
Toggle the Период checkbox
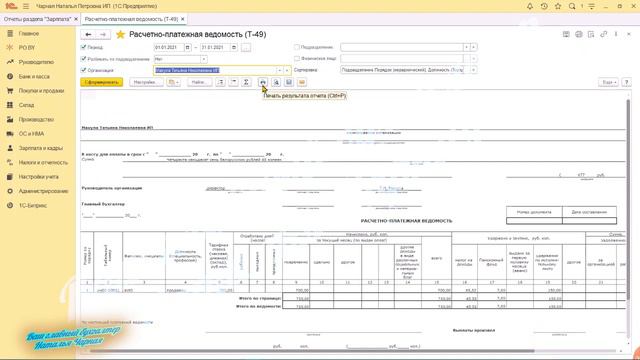tap(84, 47)
